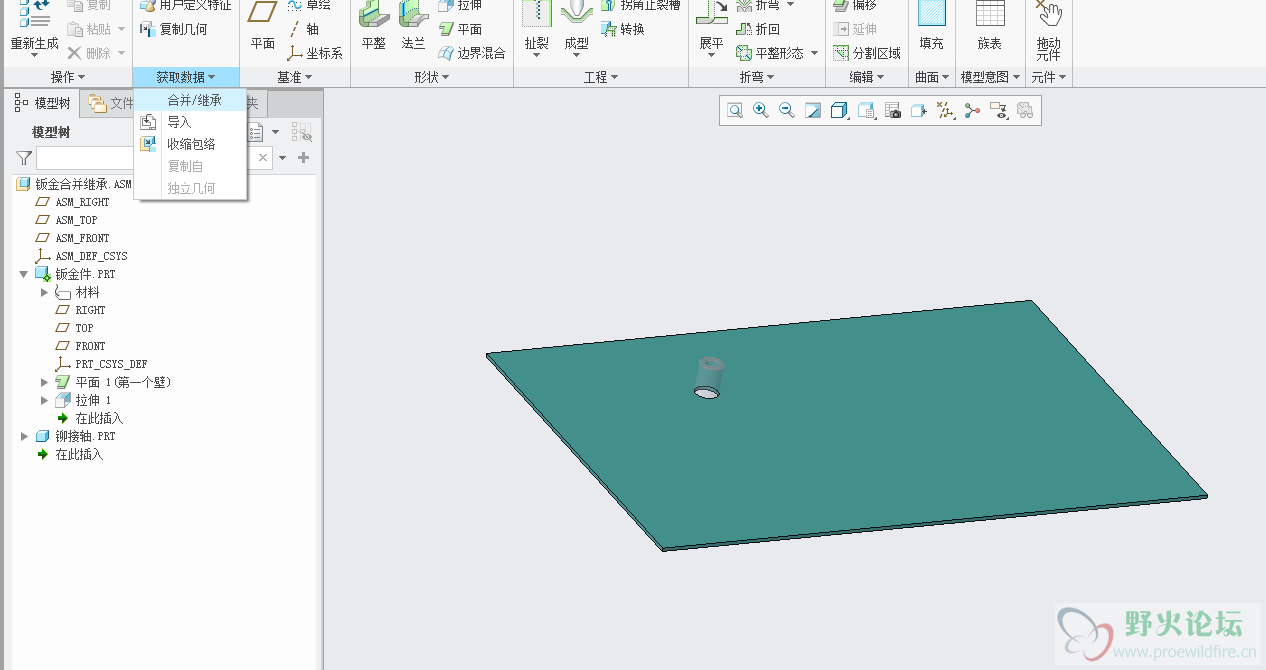Screen dimensions: 1266x670
Task: Select the Split Area (分割区域) tool
Action: point(867,53)
